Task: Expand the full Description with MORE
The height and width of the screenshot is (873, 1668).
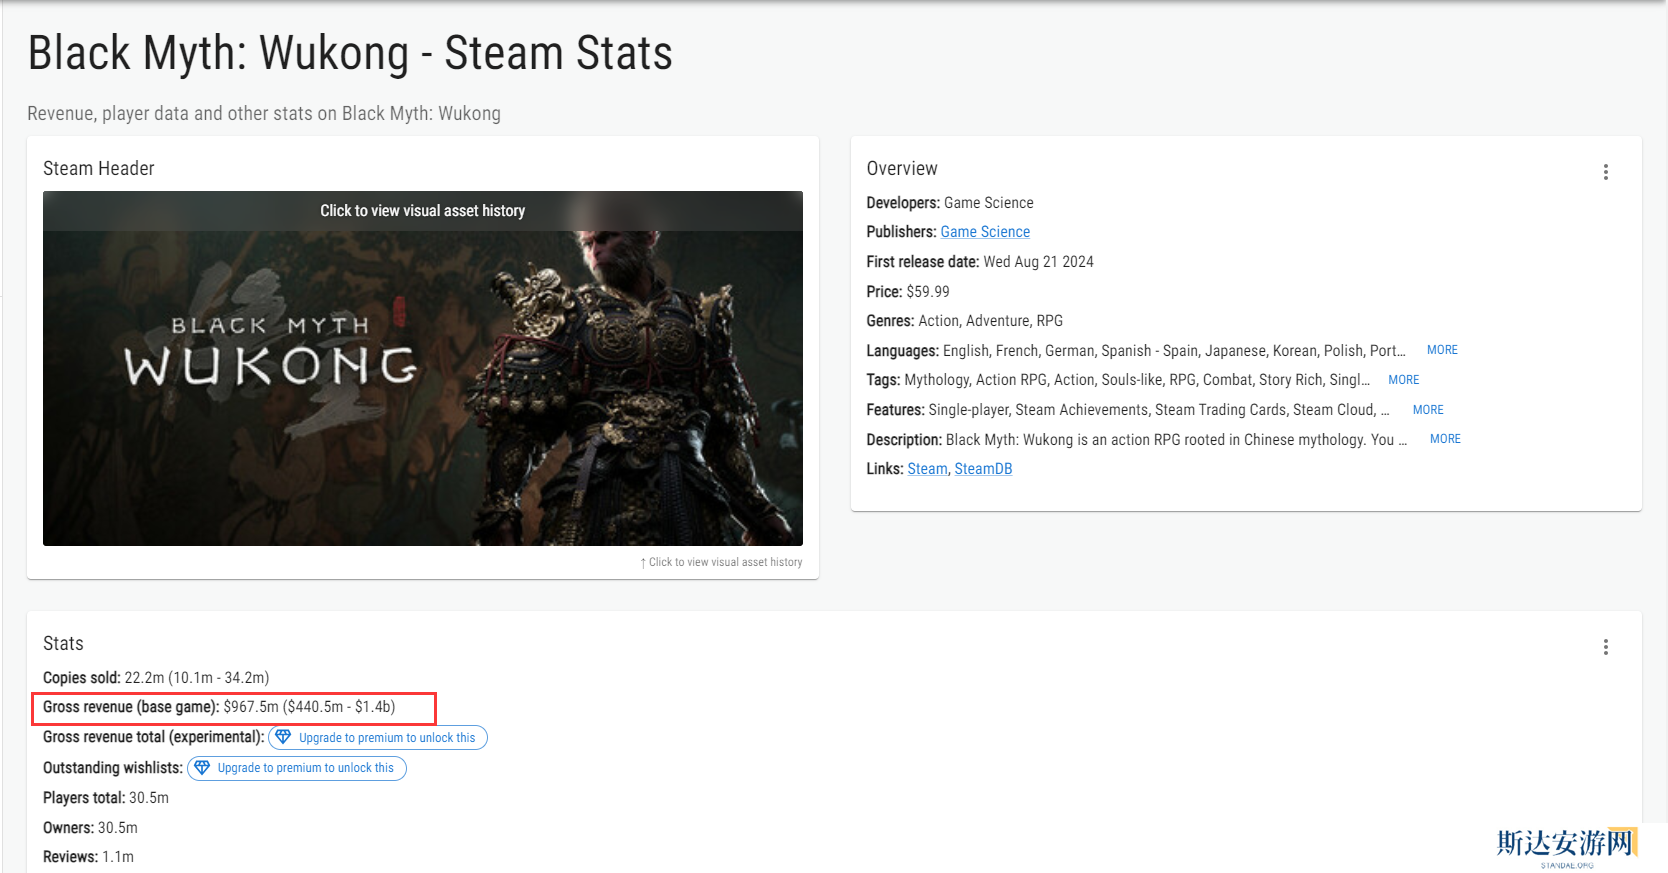Action: (x=1444, y=439)
